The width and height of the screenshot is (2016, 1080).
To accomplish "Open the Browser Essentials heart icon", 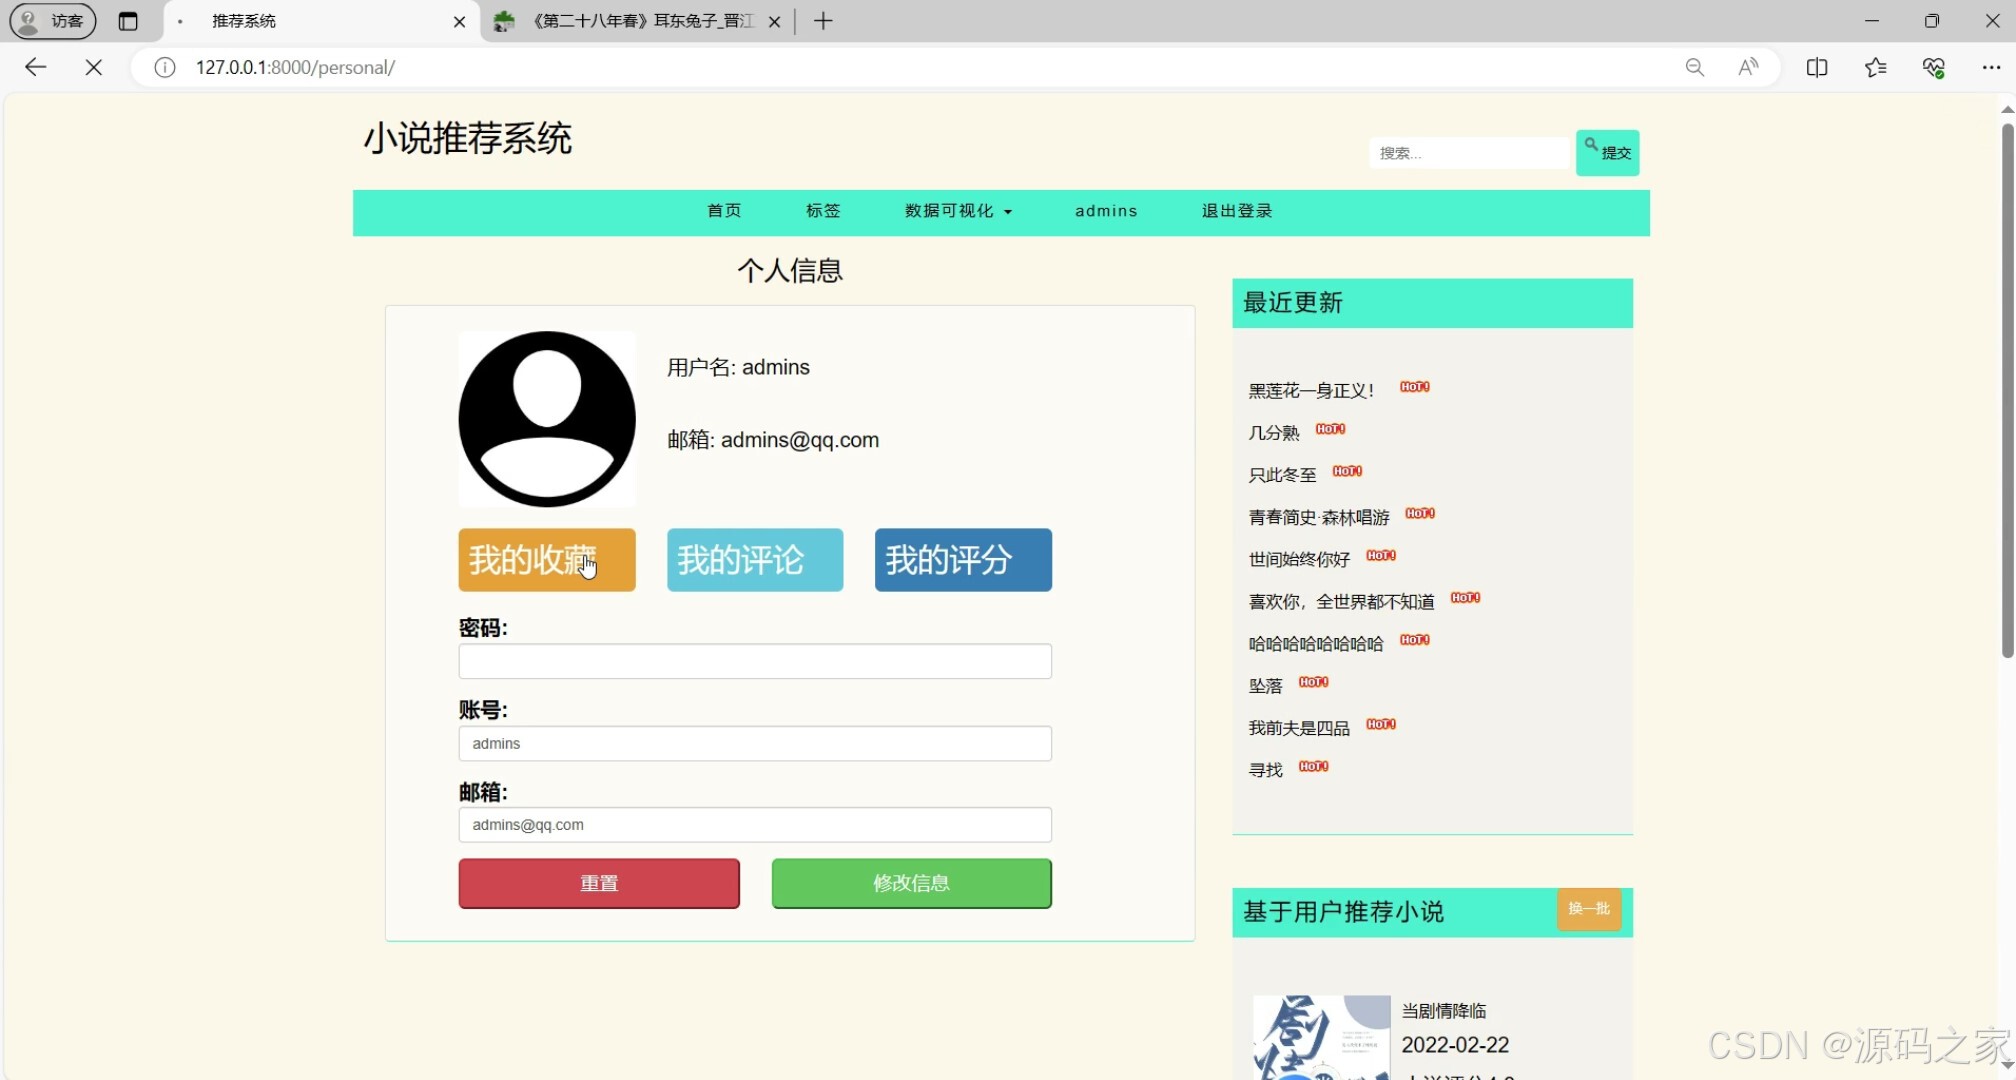I will (x=1934, y=67).
